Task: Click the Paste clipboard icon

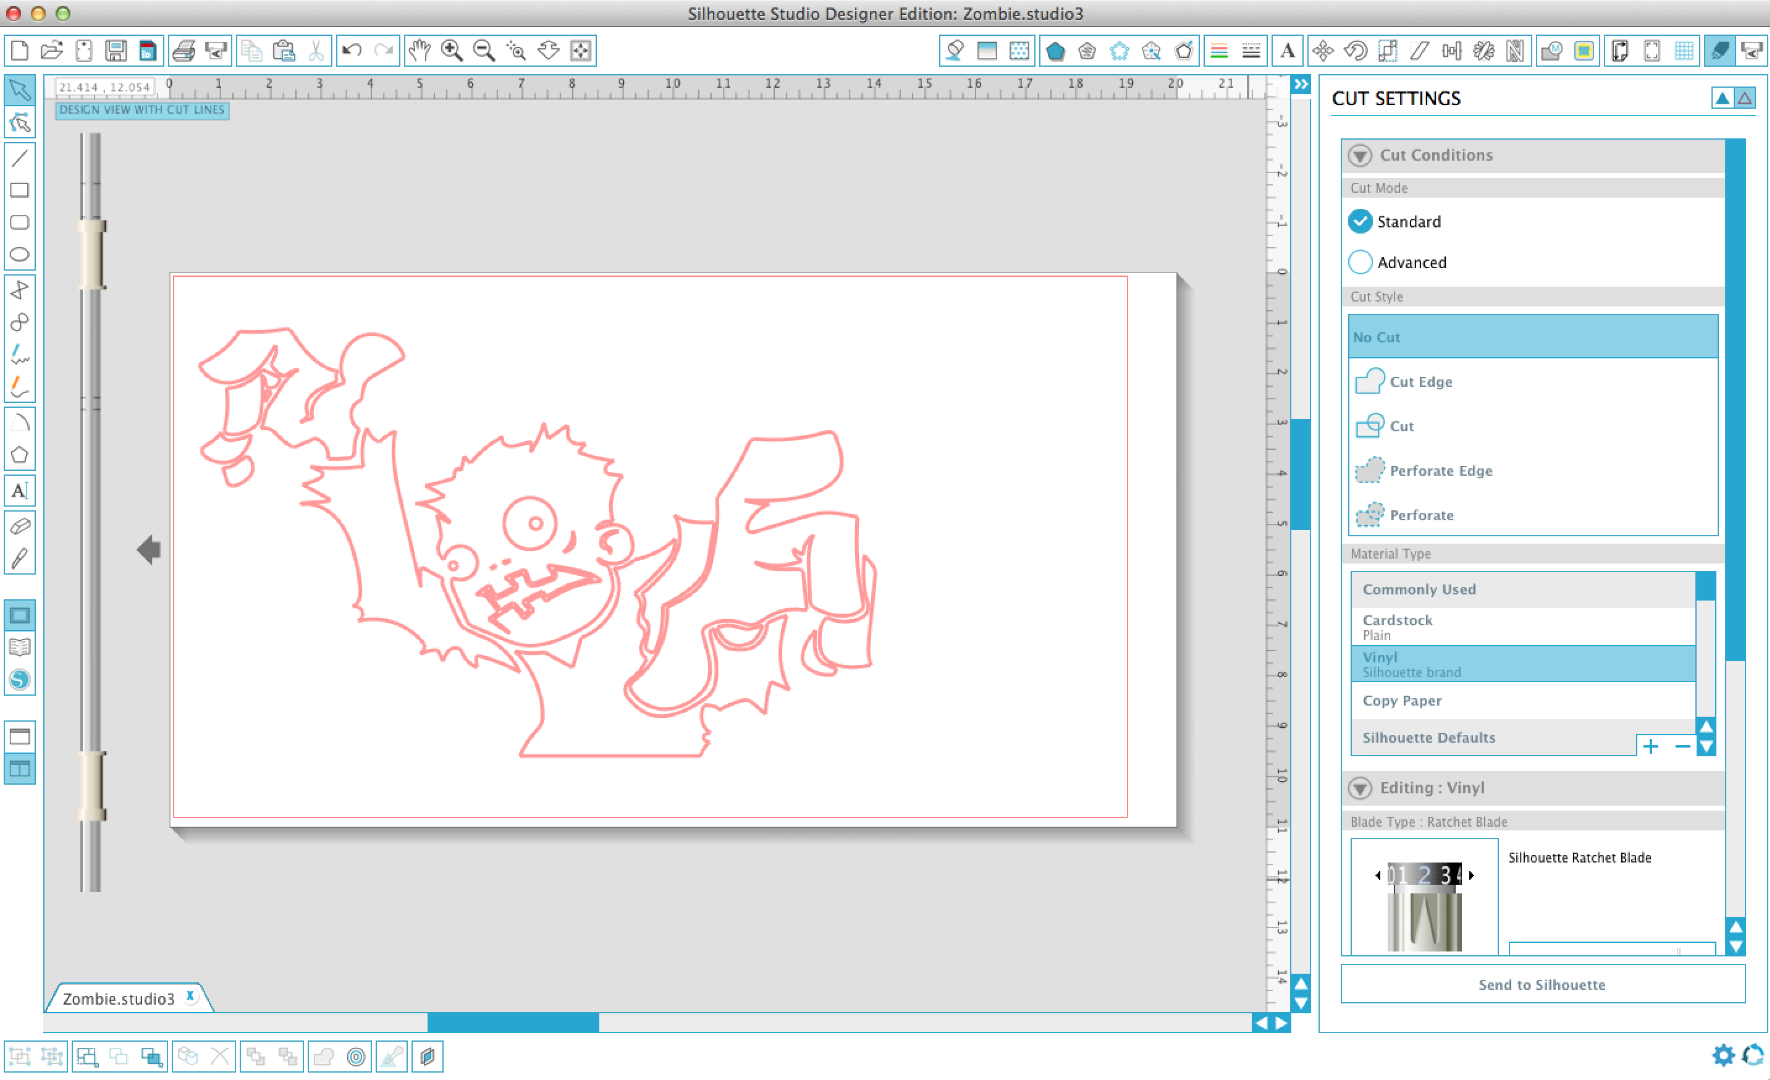Action: [284, 50]
